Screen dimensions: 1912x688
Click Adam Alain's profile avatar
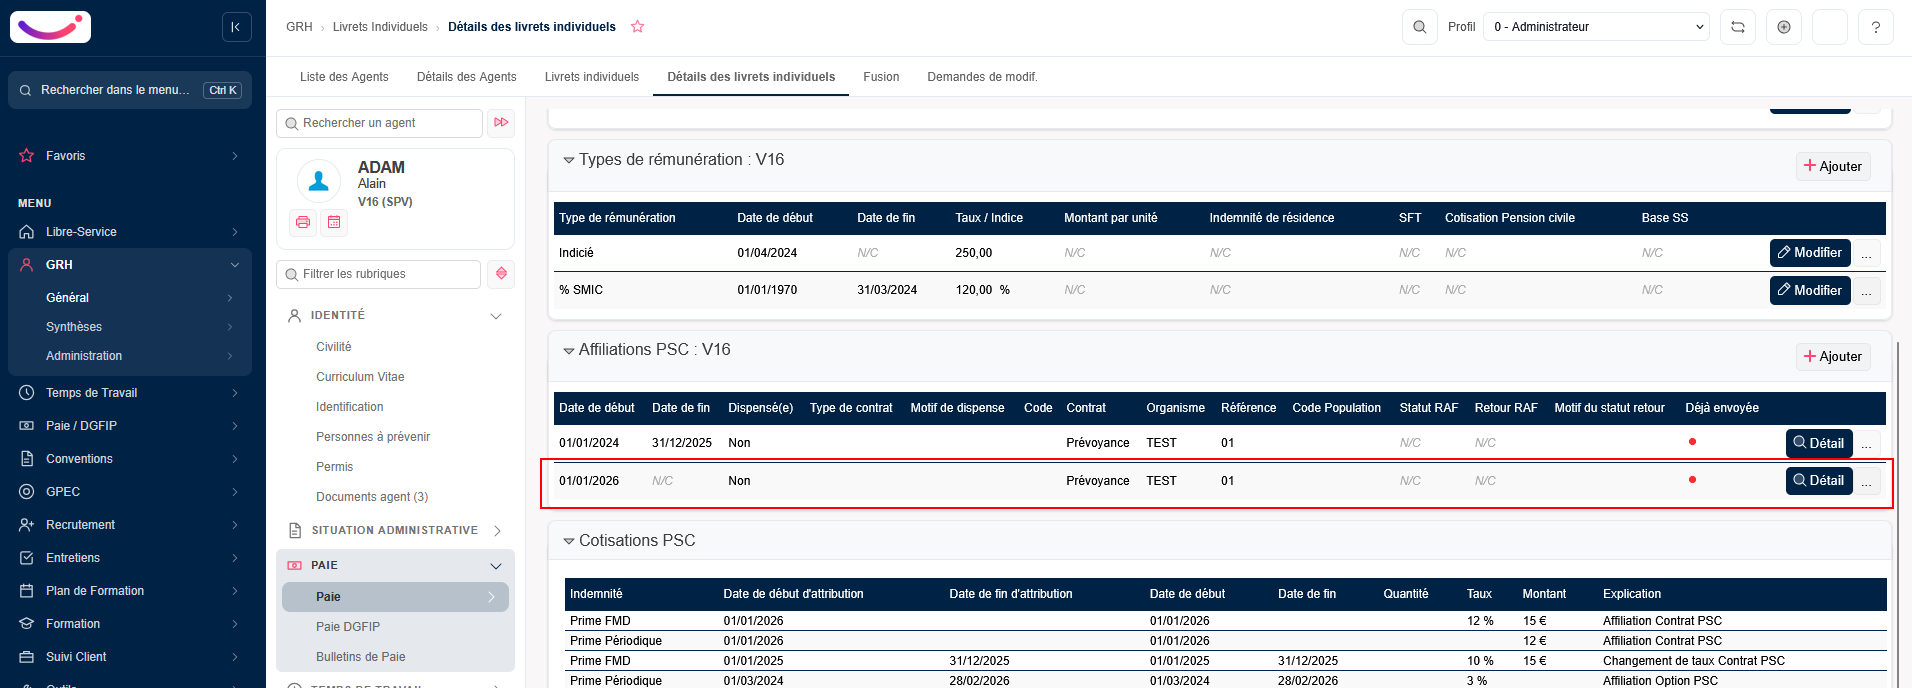pyautogui.click(x=319, y=181)
